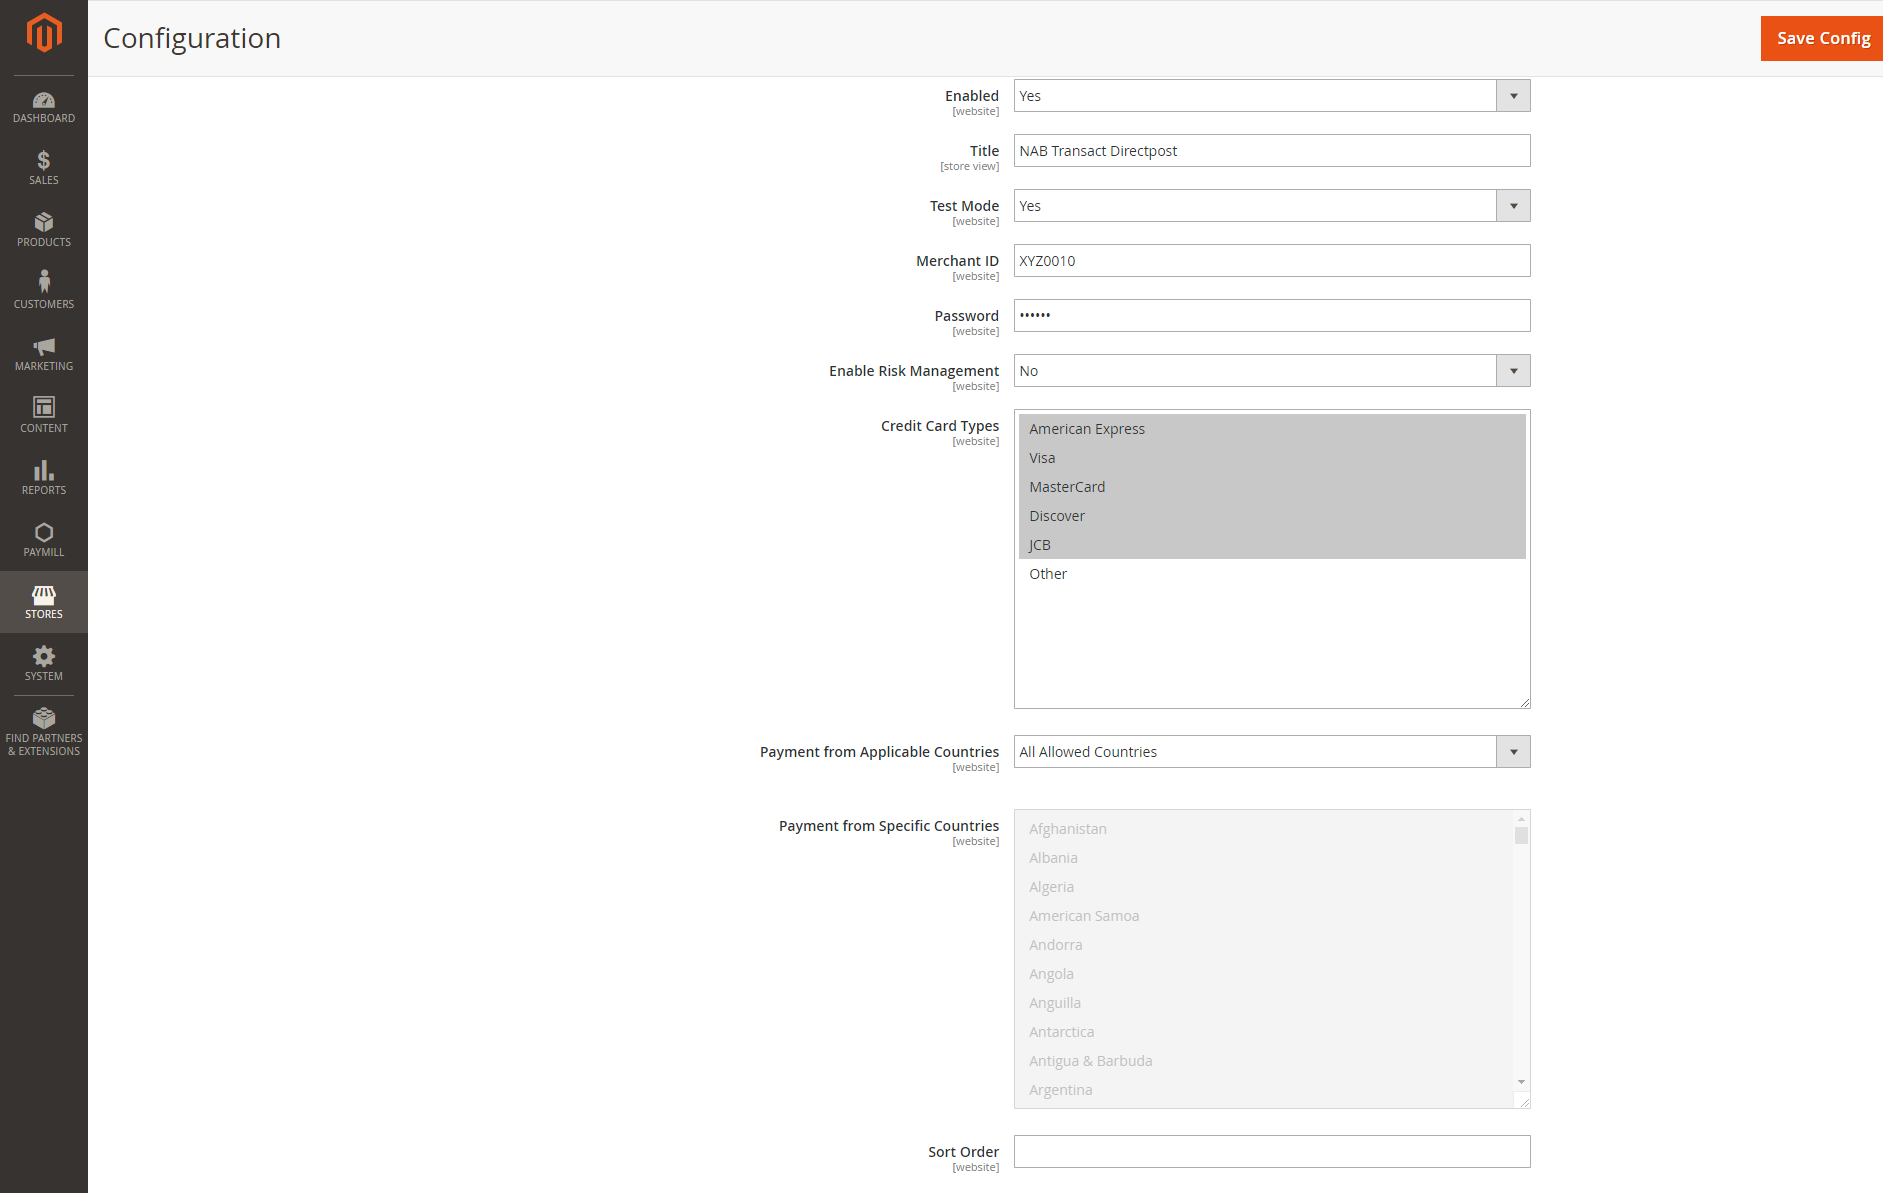Select Algeria in specific countries list

pos(1265,887)
